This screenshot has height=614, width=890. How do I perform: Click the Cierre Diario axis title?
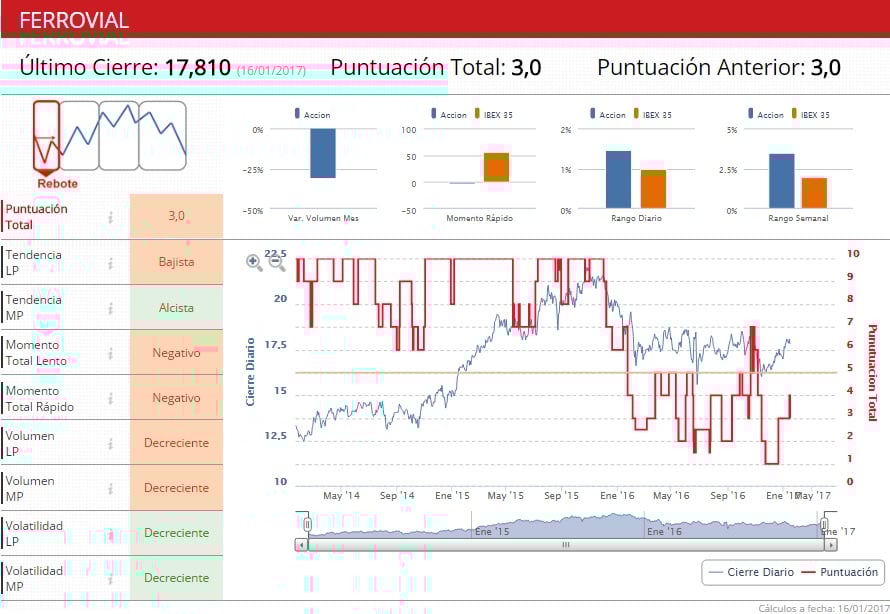click(x=250, y=372)
